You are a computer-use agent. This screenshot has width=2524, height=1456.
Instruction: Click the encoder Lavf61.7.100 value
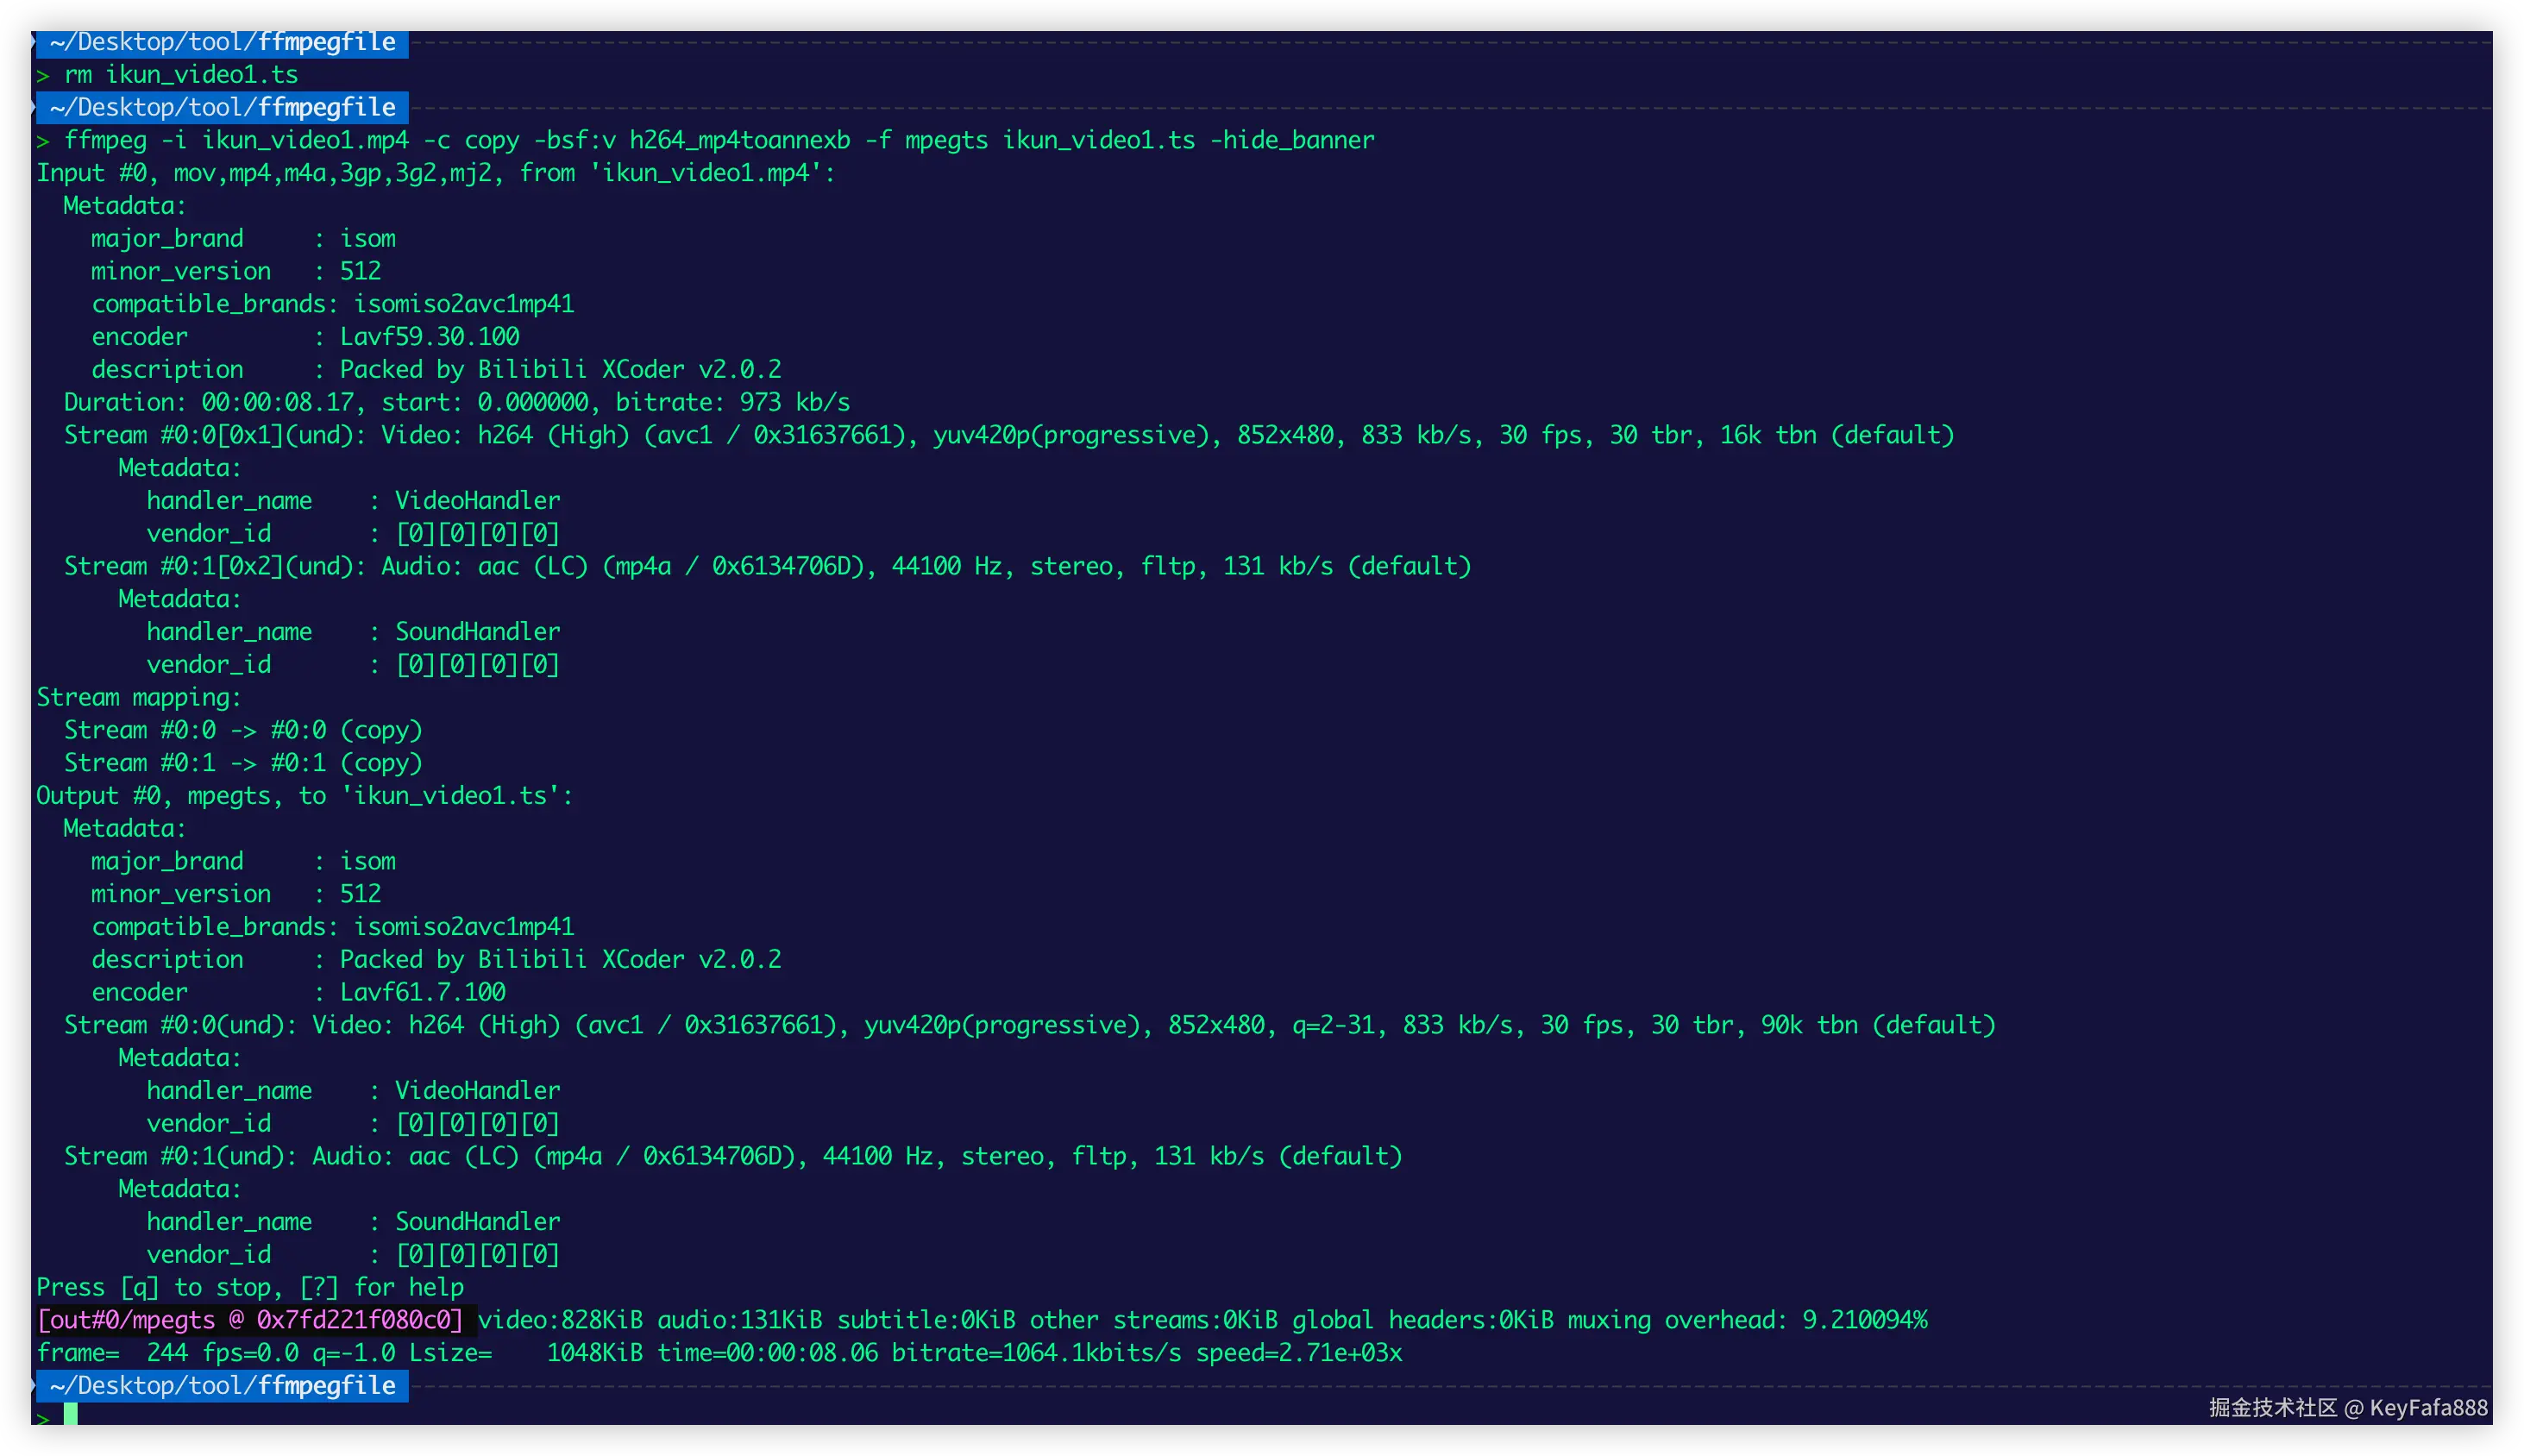point(422,992)
